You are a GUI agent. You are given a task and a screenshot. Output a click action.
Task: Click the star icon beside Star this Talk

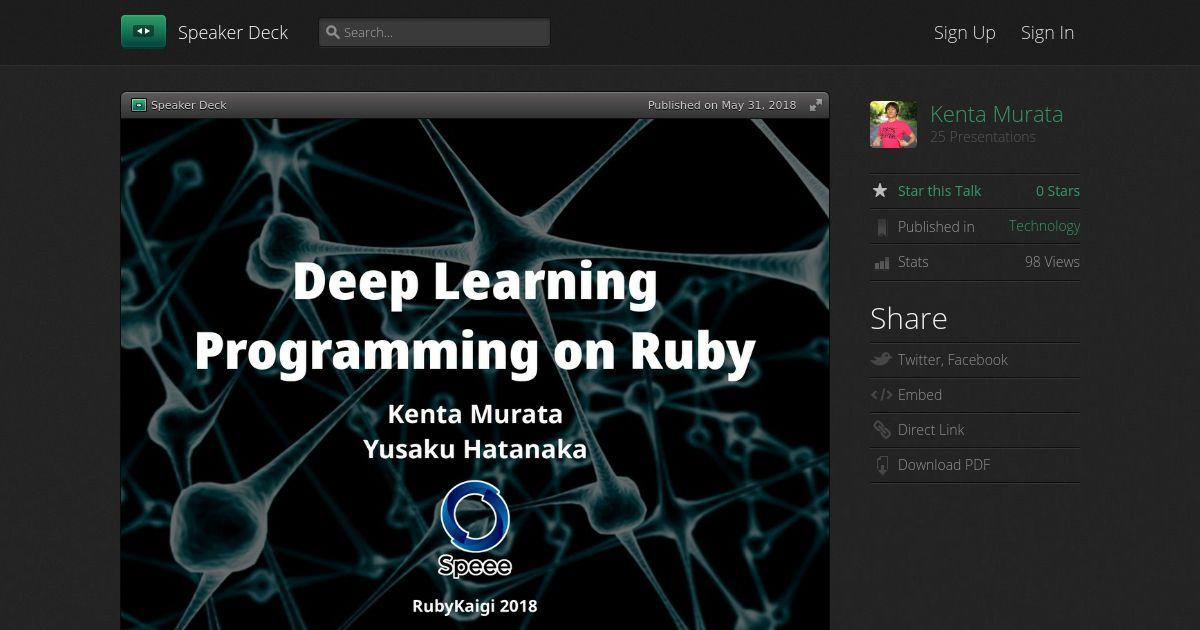pos(880,190)
